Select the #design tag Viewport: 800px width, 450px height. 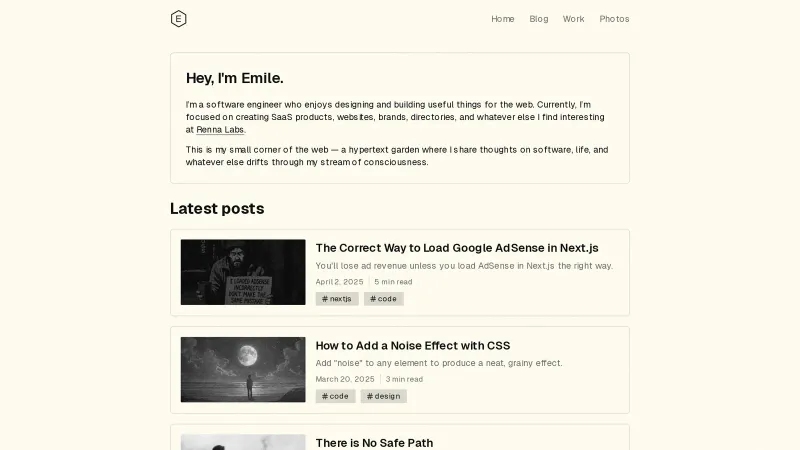[383, 396]
